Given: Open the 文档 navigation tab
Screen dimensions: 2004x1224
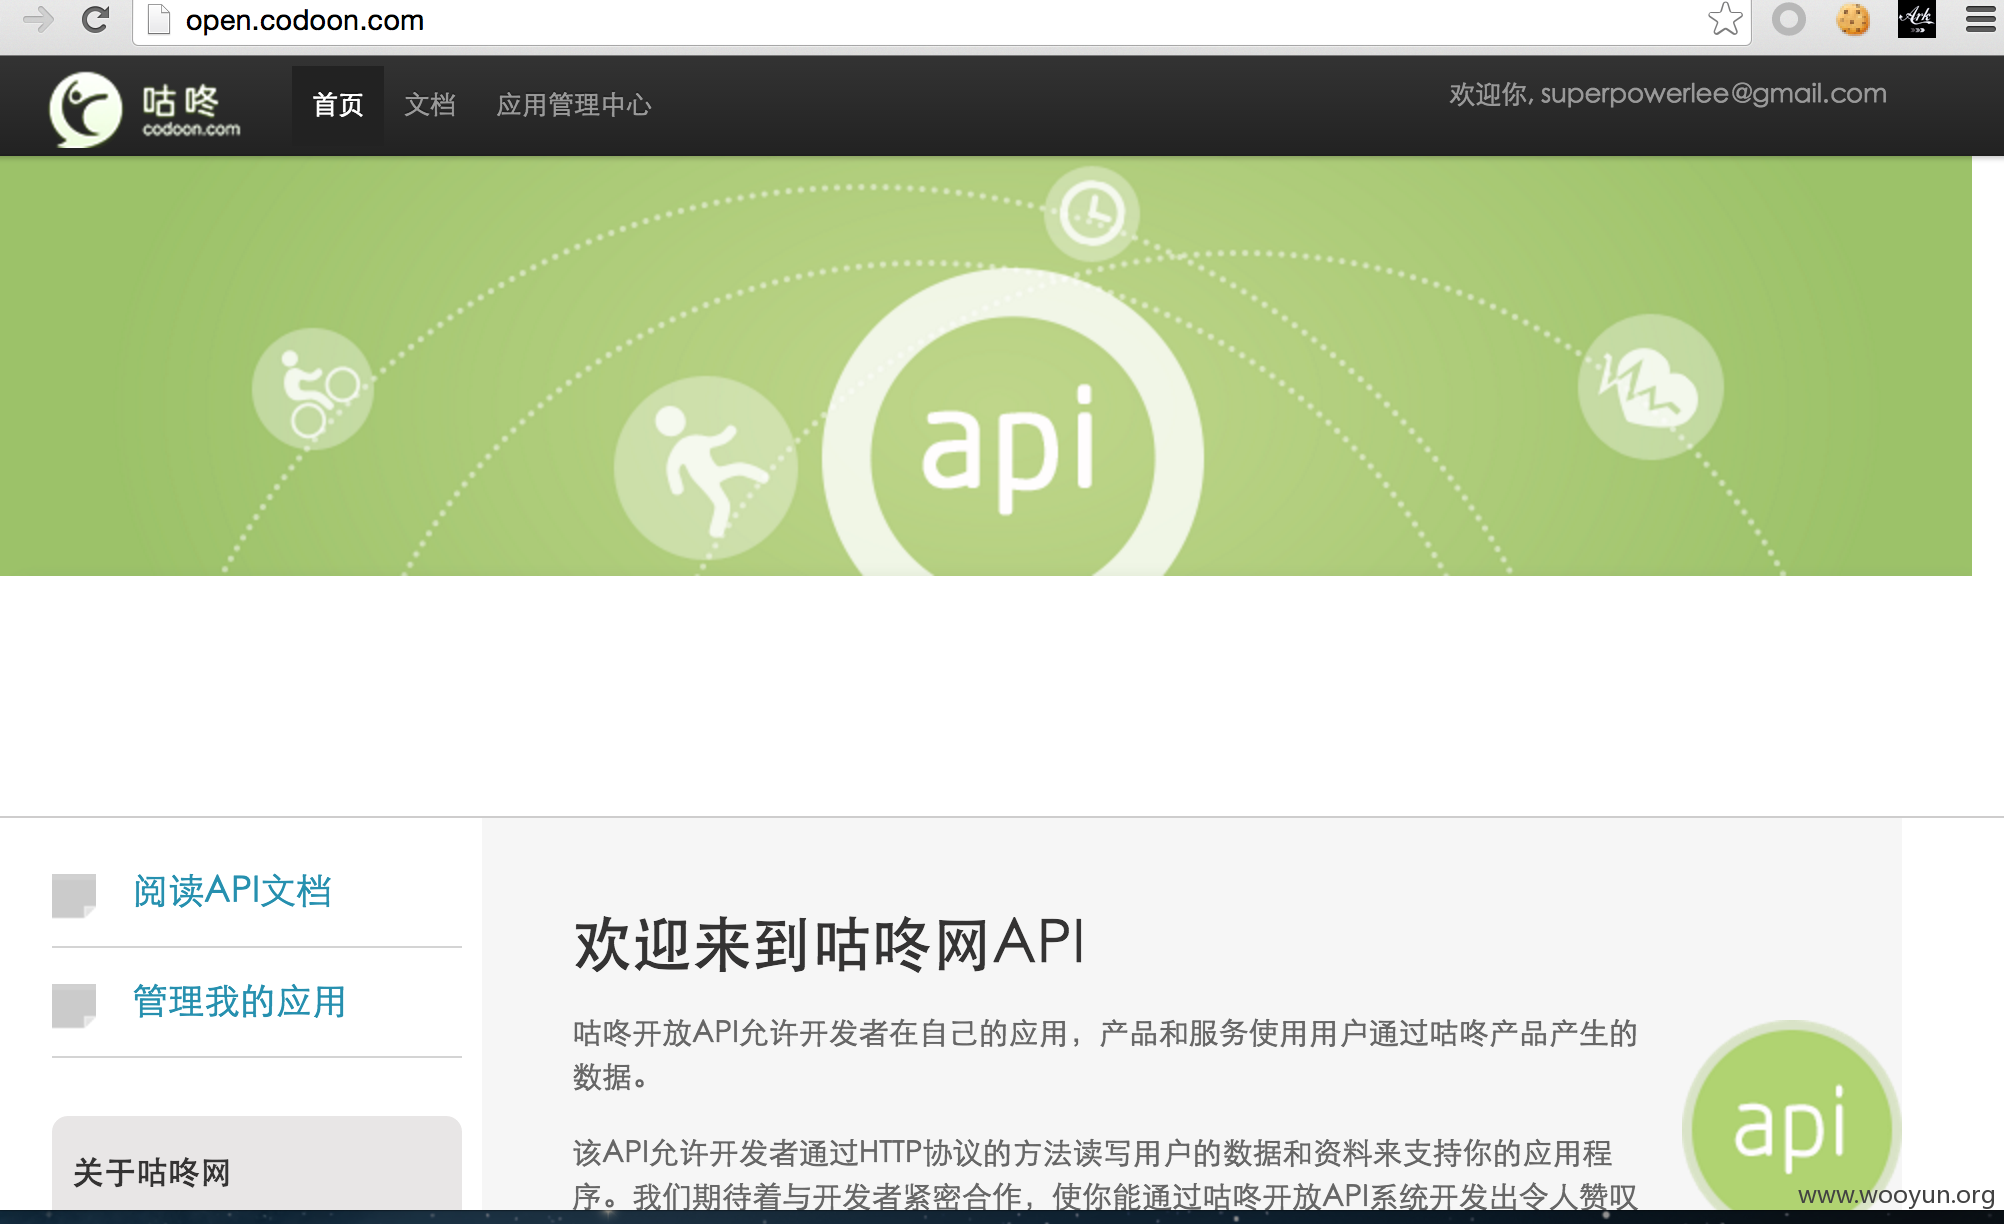Looking at the screenshot, I should point(430,105).
